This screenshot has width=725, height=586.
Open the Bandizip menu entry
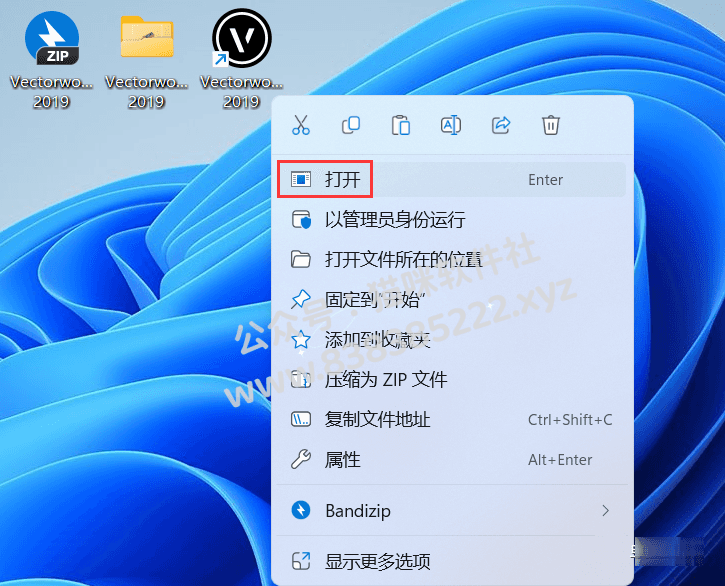[x=451, y=511]
